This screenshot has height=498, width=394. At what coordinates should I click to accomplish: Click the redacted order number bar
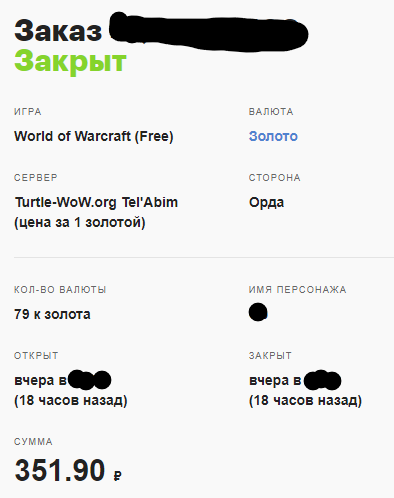(209, 32)
